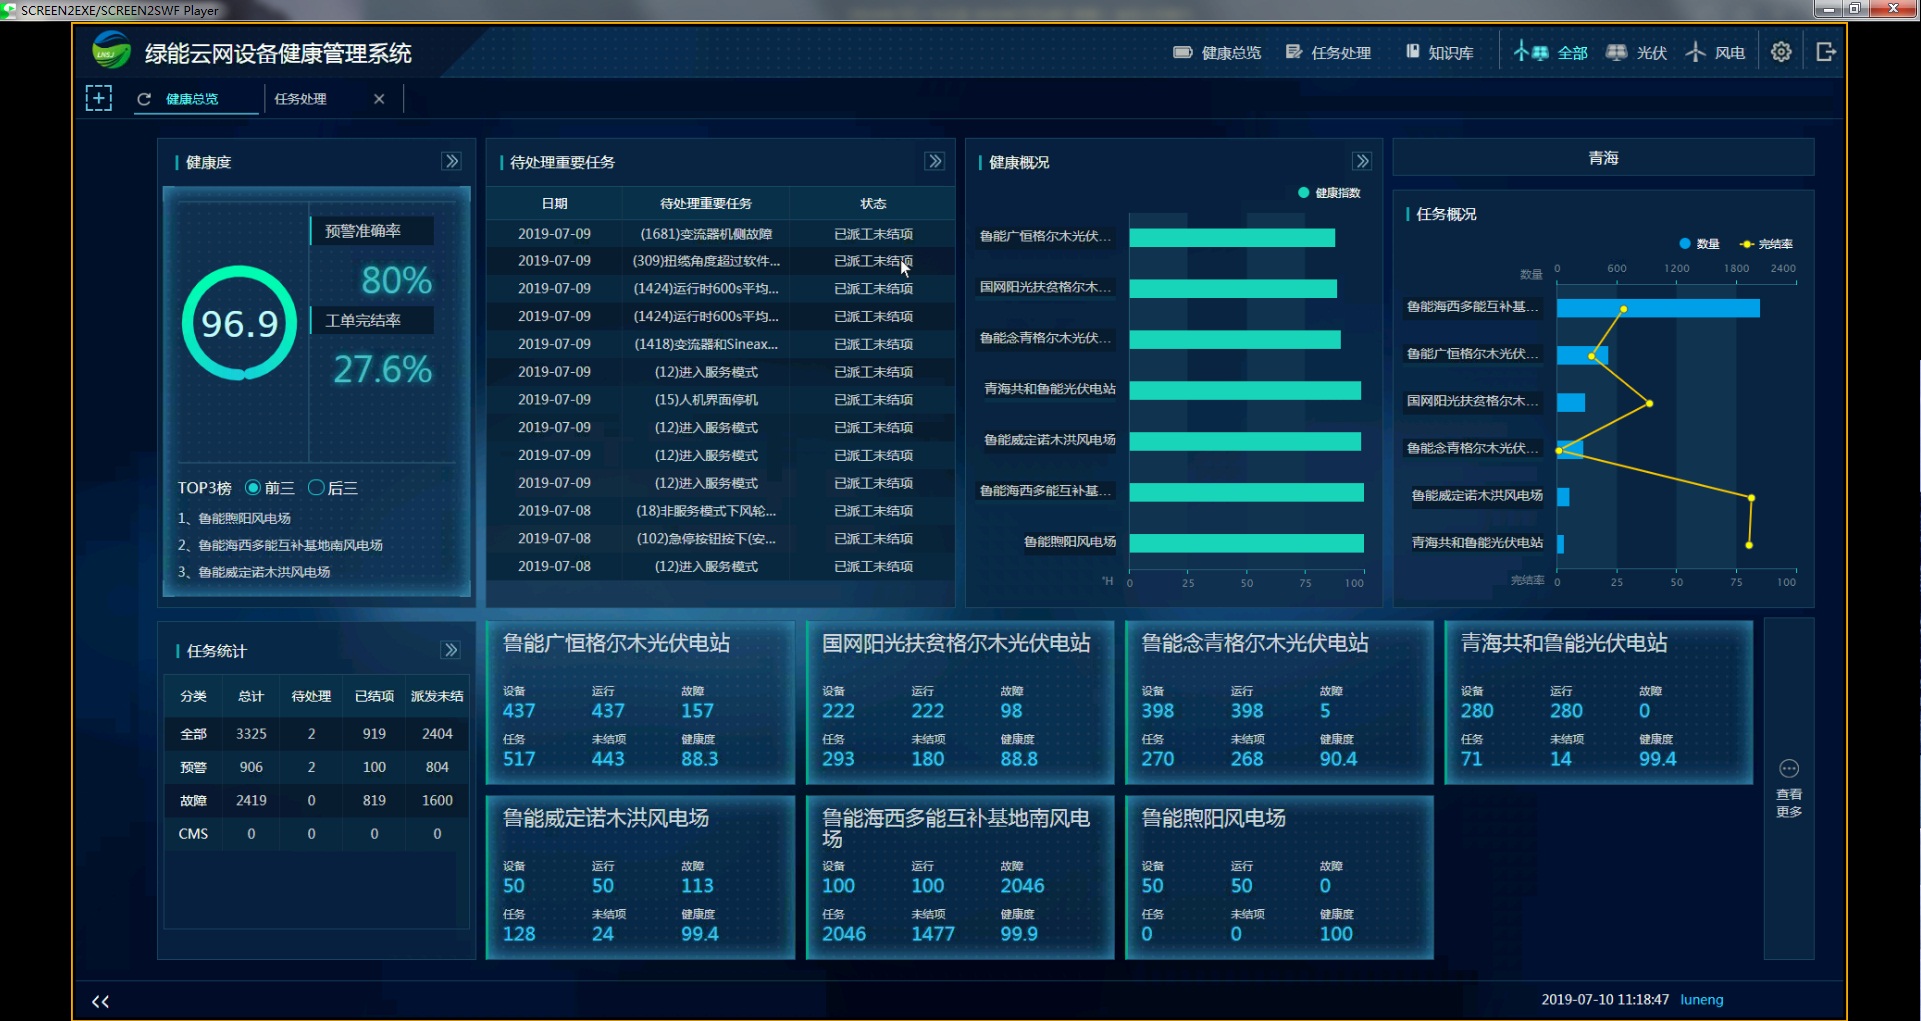Click the refresh icon beside 健康总览 tab
The image size is (1921, 1021).
144,99
